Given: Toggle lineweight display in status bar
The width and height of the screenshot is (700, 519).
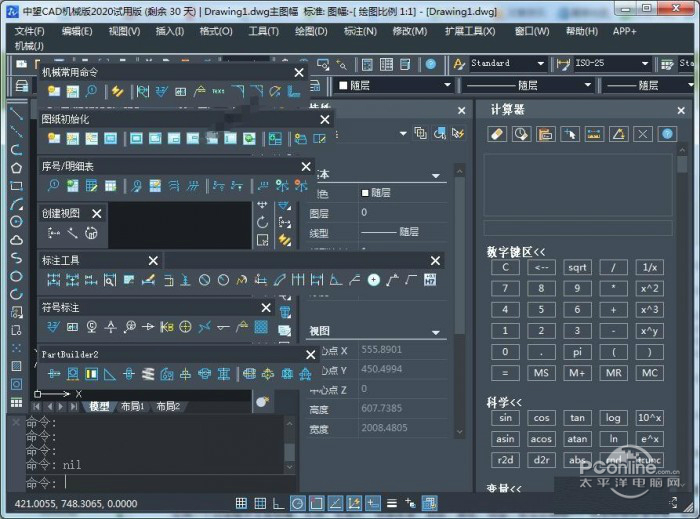Looking at the screenshot, I should 391,503.
